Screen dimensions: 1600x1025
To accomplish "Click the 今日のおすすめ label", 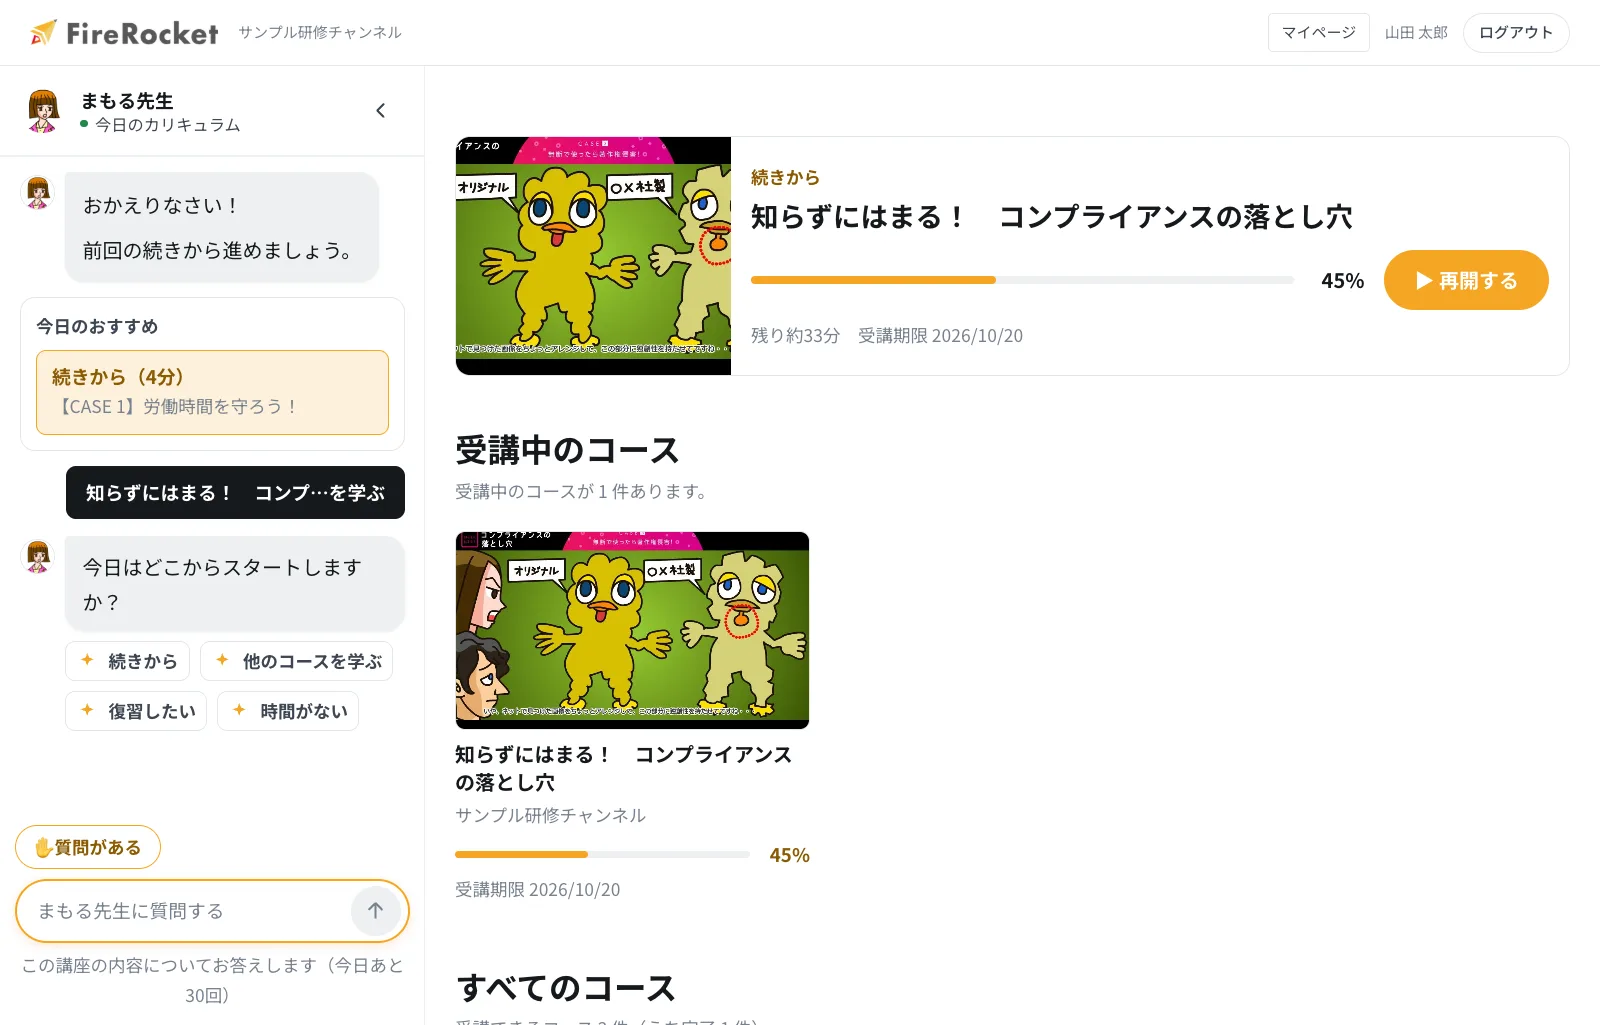I will 97,327.
